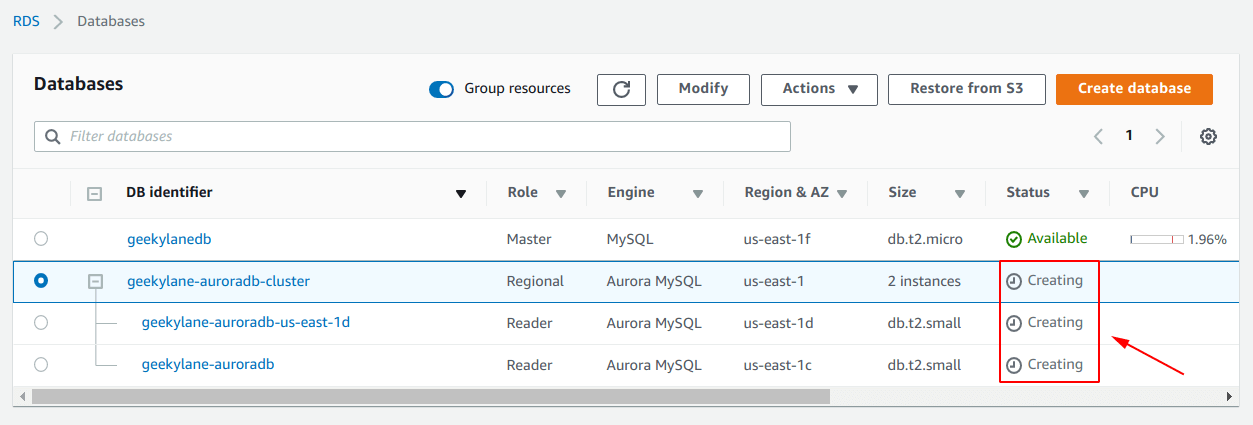The height and width of the screenshot is (425, 1253).
Task: Click the clock icon for geekylane-auroradb-cluster status
Action: 1014,281
